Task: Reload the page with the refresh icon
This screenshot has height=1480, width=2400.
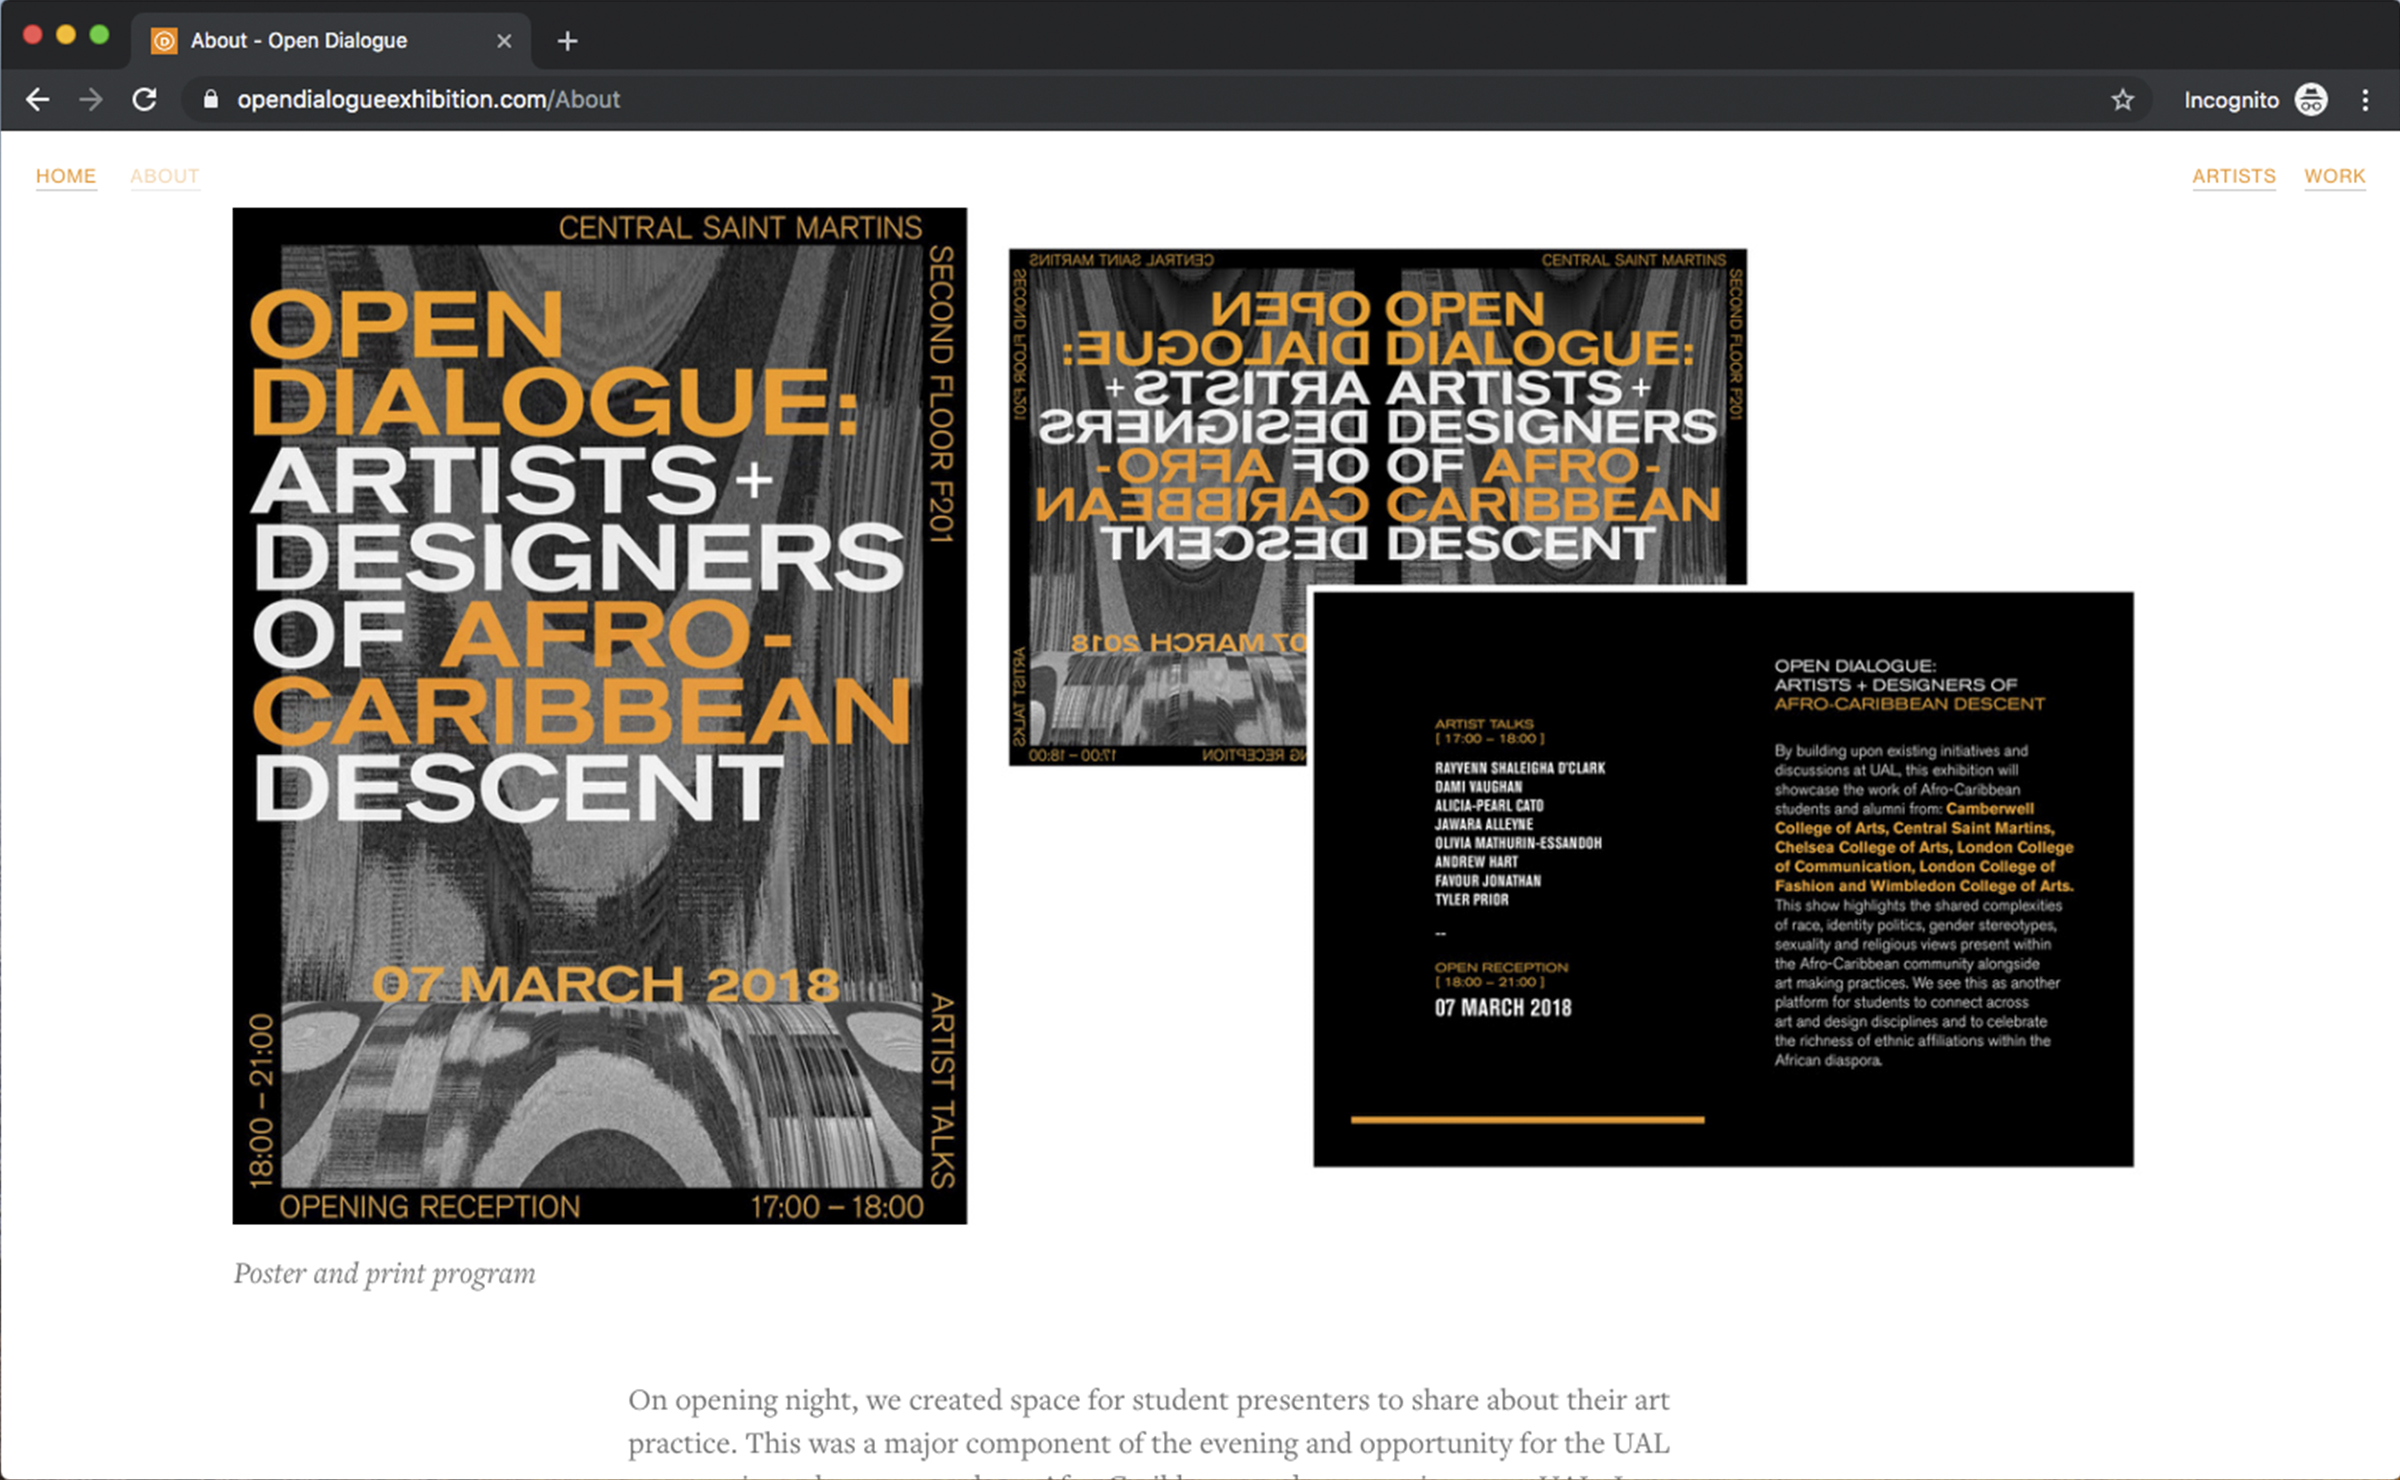Action: (145, 100)
